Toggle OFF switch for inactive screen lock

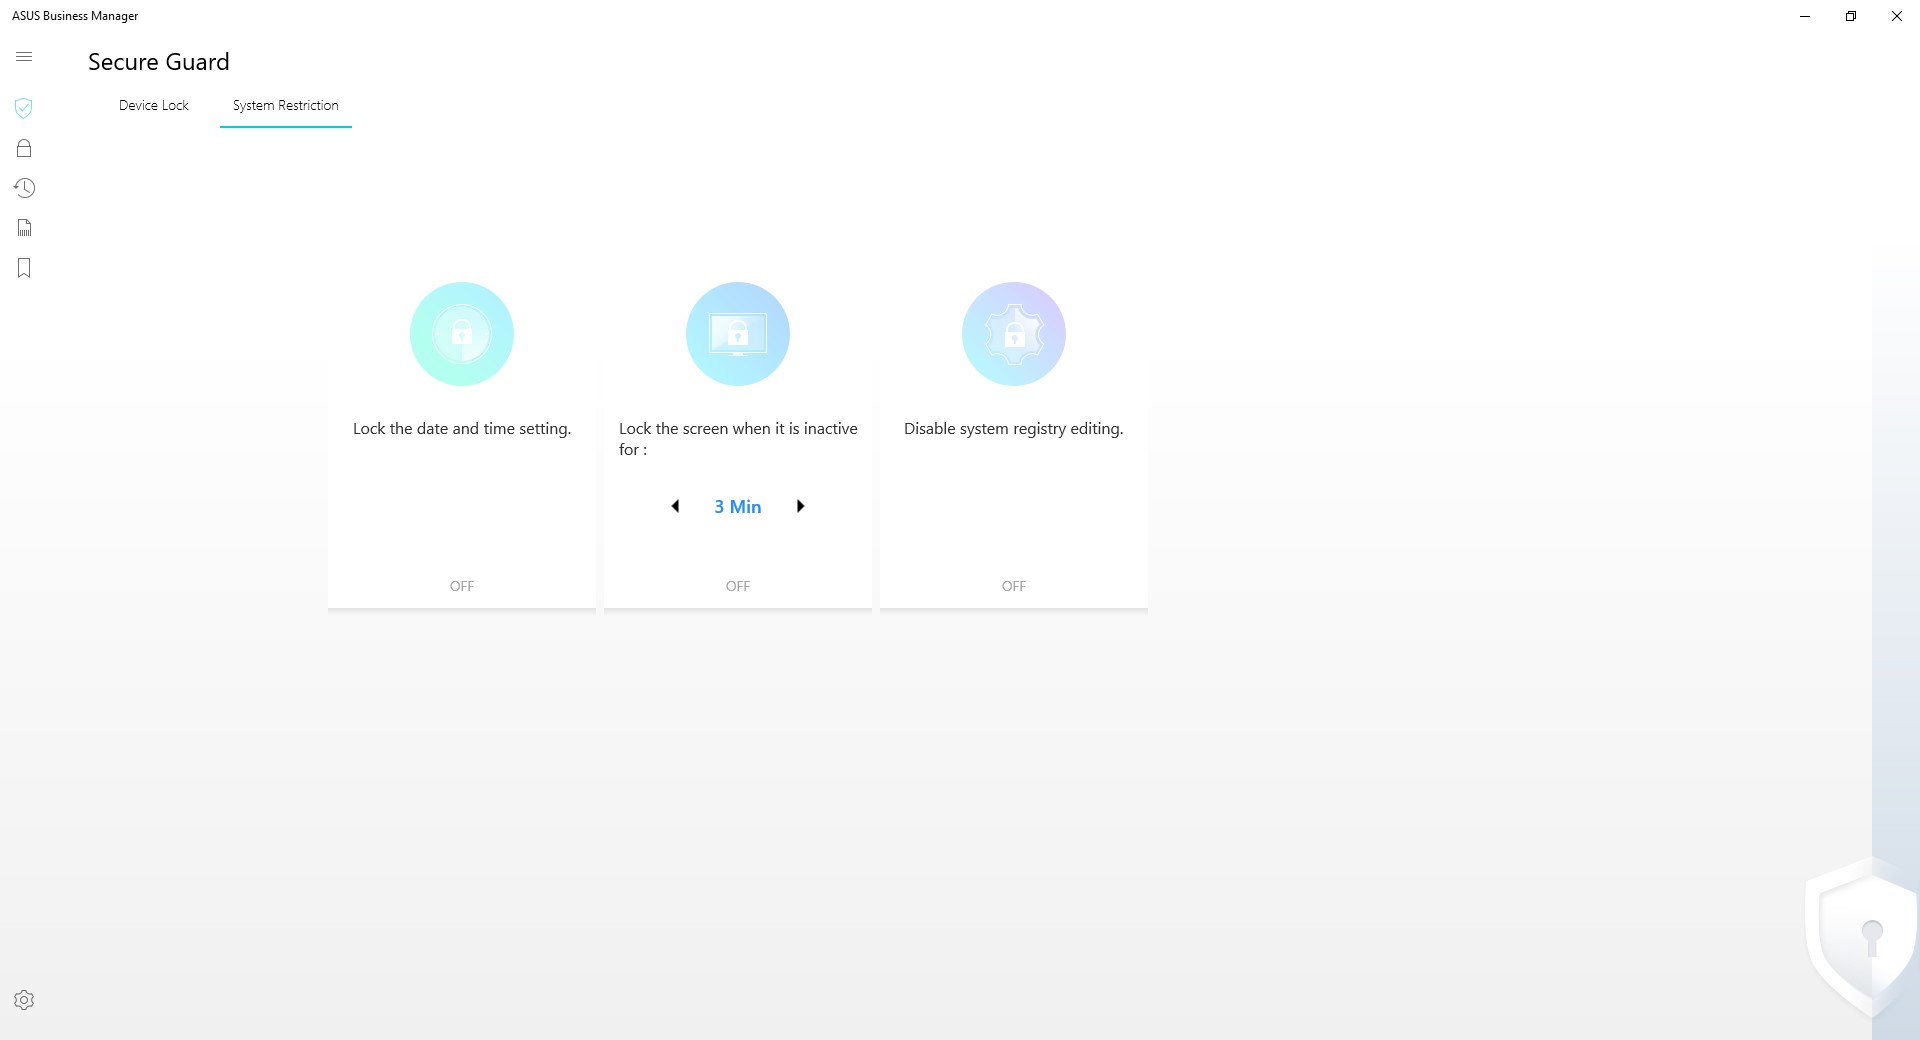pos(737,586)
